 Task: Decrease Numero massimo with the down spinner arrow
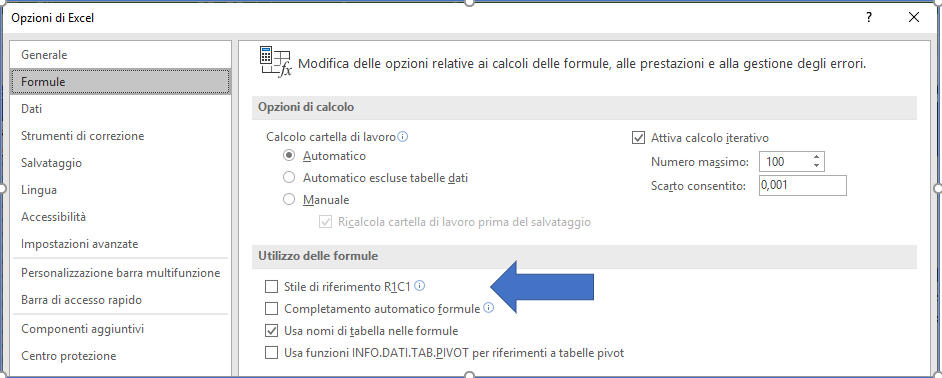816,166
